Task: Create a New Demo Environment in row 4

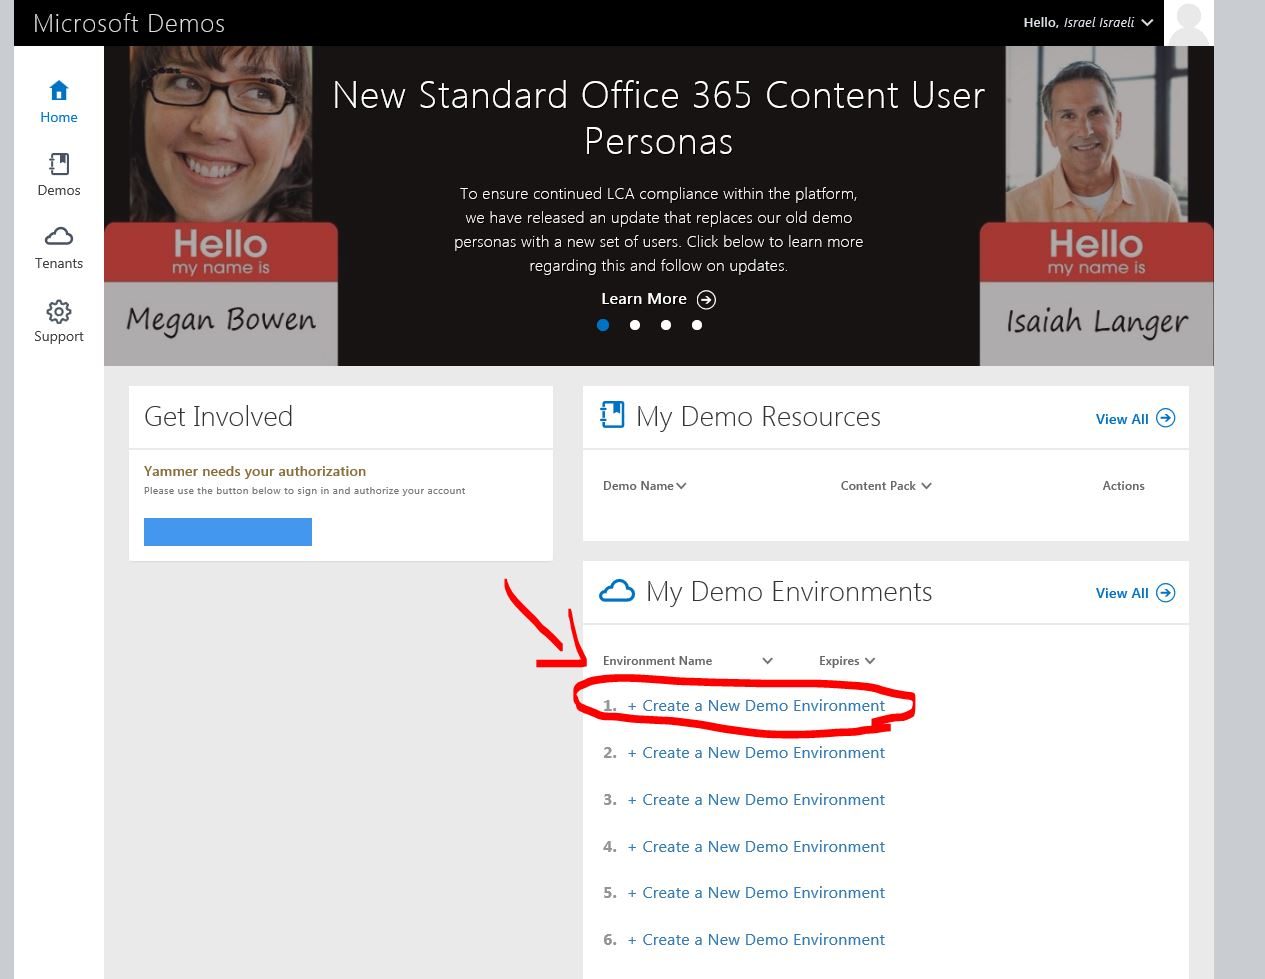Action: coord(756,847)
